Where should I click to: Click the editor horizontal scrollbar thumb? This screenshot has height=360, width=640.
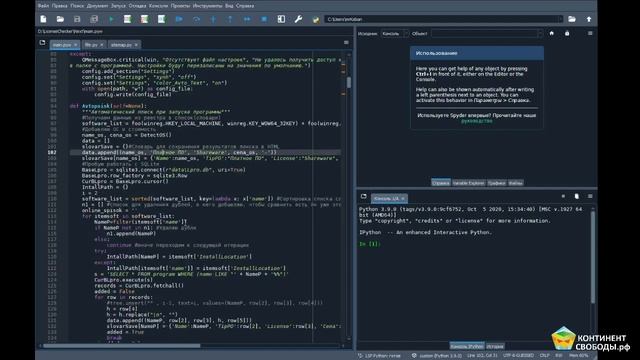pyautogui.click(x=122, y=346)
